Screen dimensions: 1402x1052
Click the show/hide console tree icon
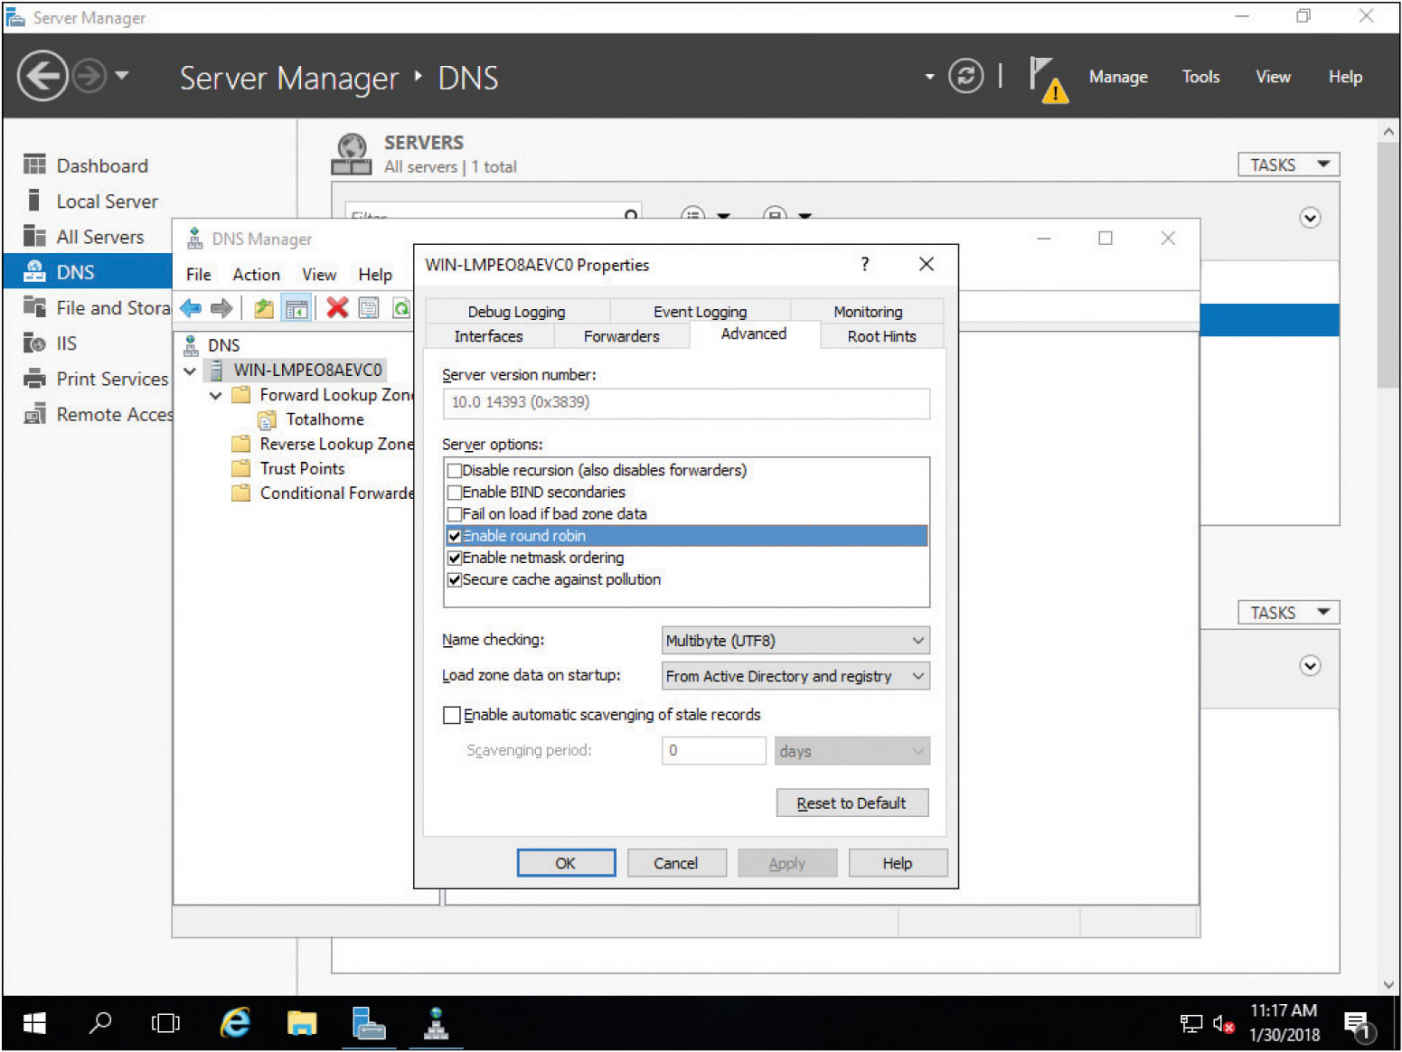pyautogui.click(x=297, y=308)
